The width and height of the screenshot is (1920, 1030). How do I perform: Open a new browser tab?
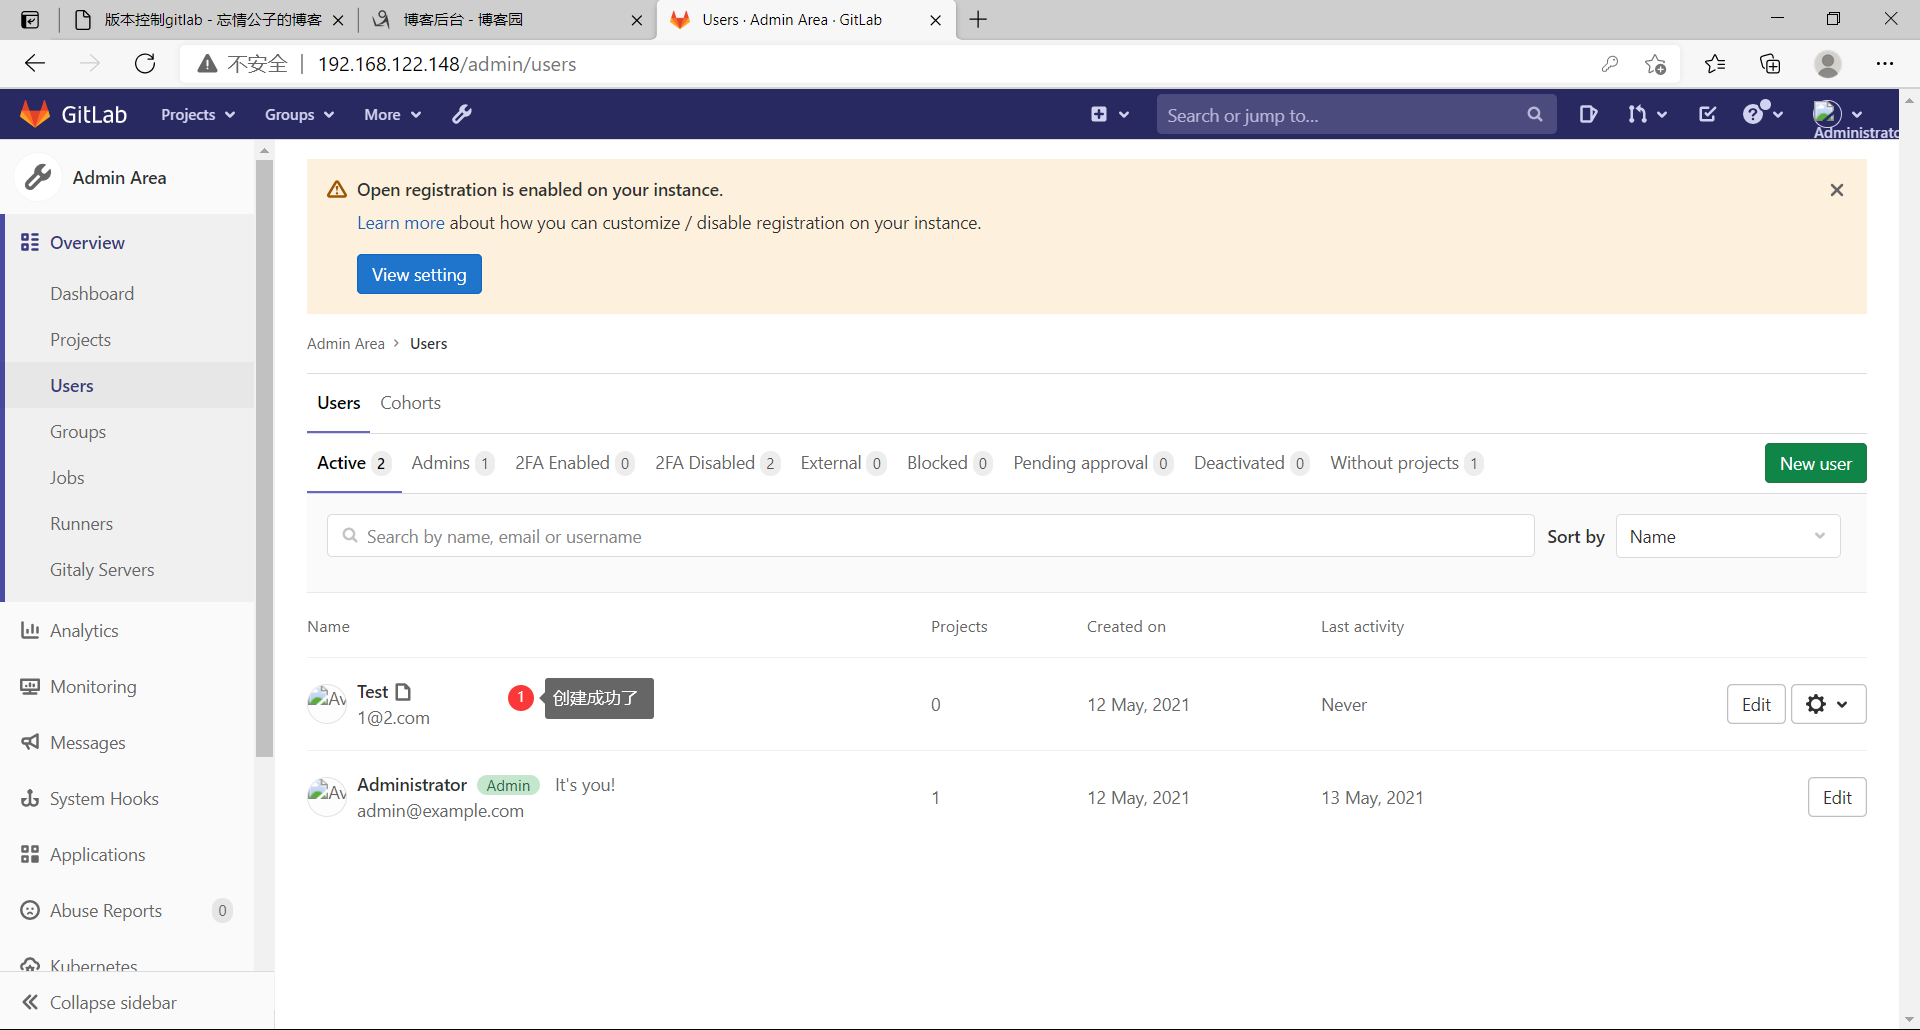[978, 20]
